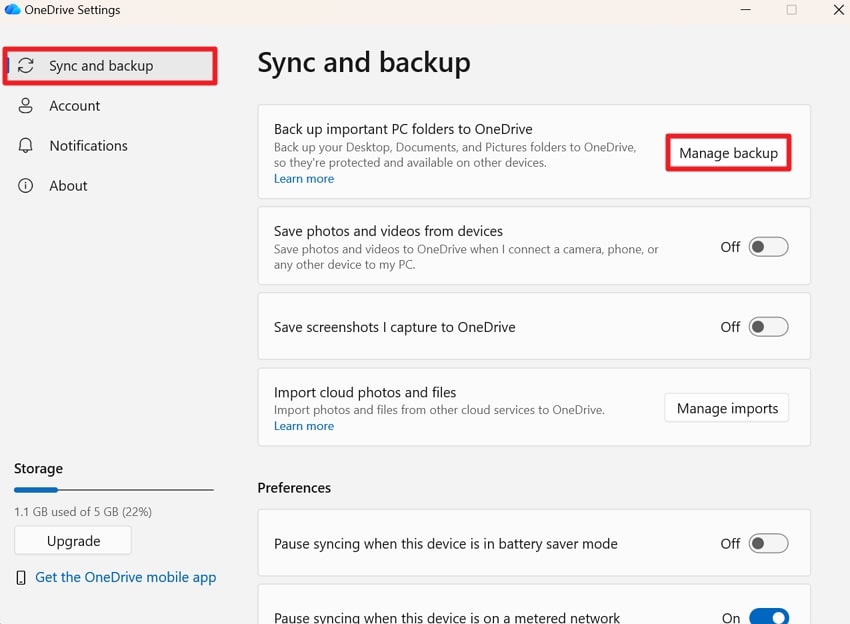Switch to the Account section
Viewport: 850px width, 624px height.
pyautogui.click(x=74, y=105)
